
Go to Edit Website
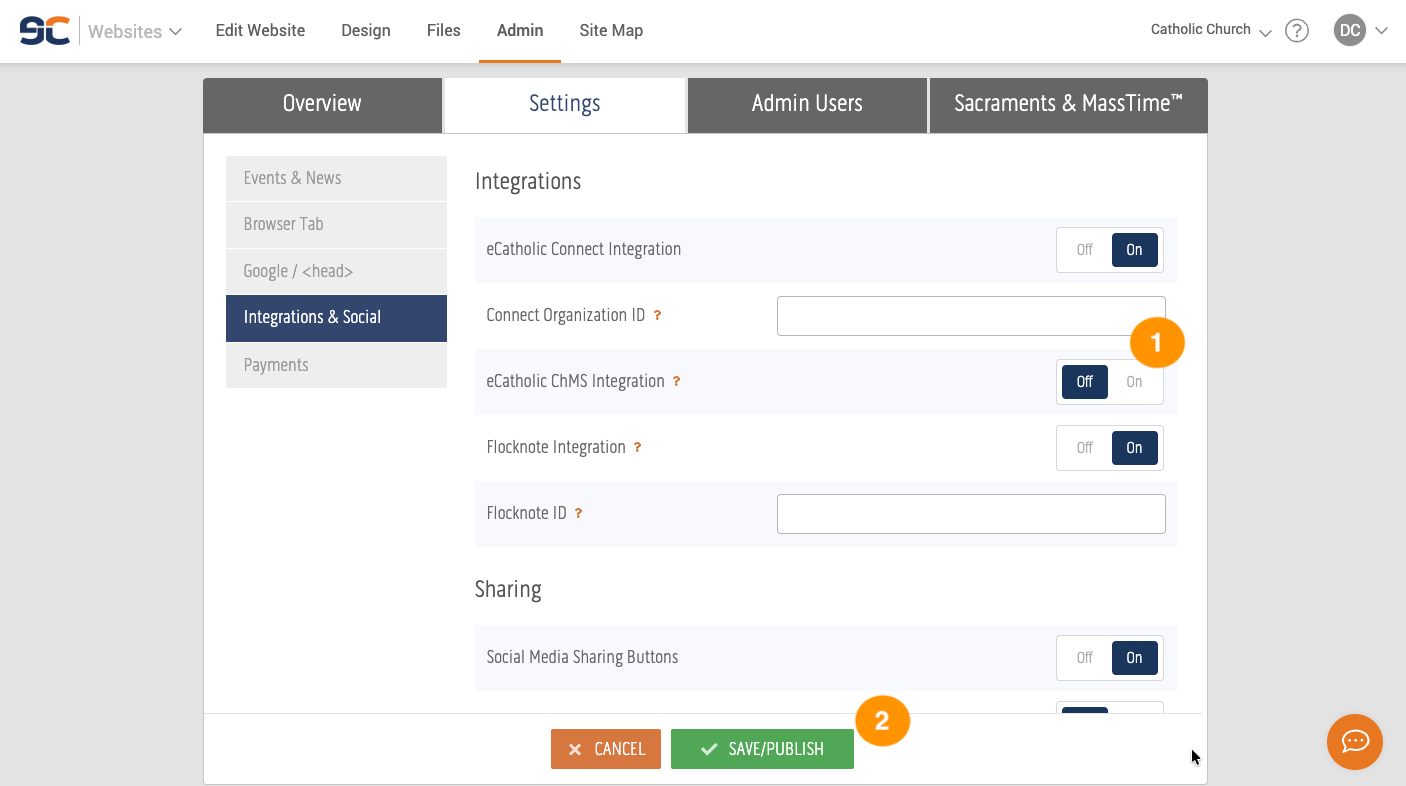pyautogui.click(x=260, y=30)
